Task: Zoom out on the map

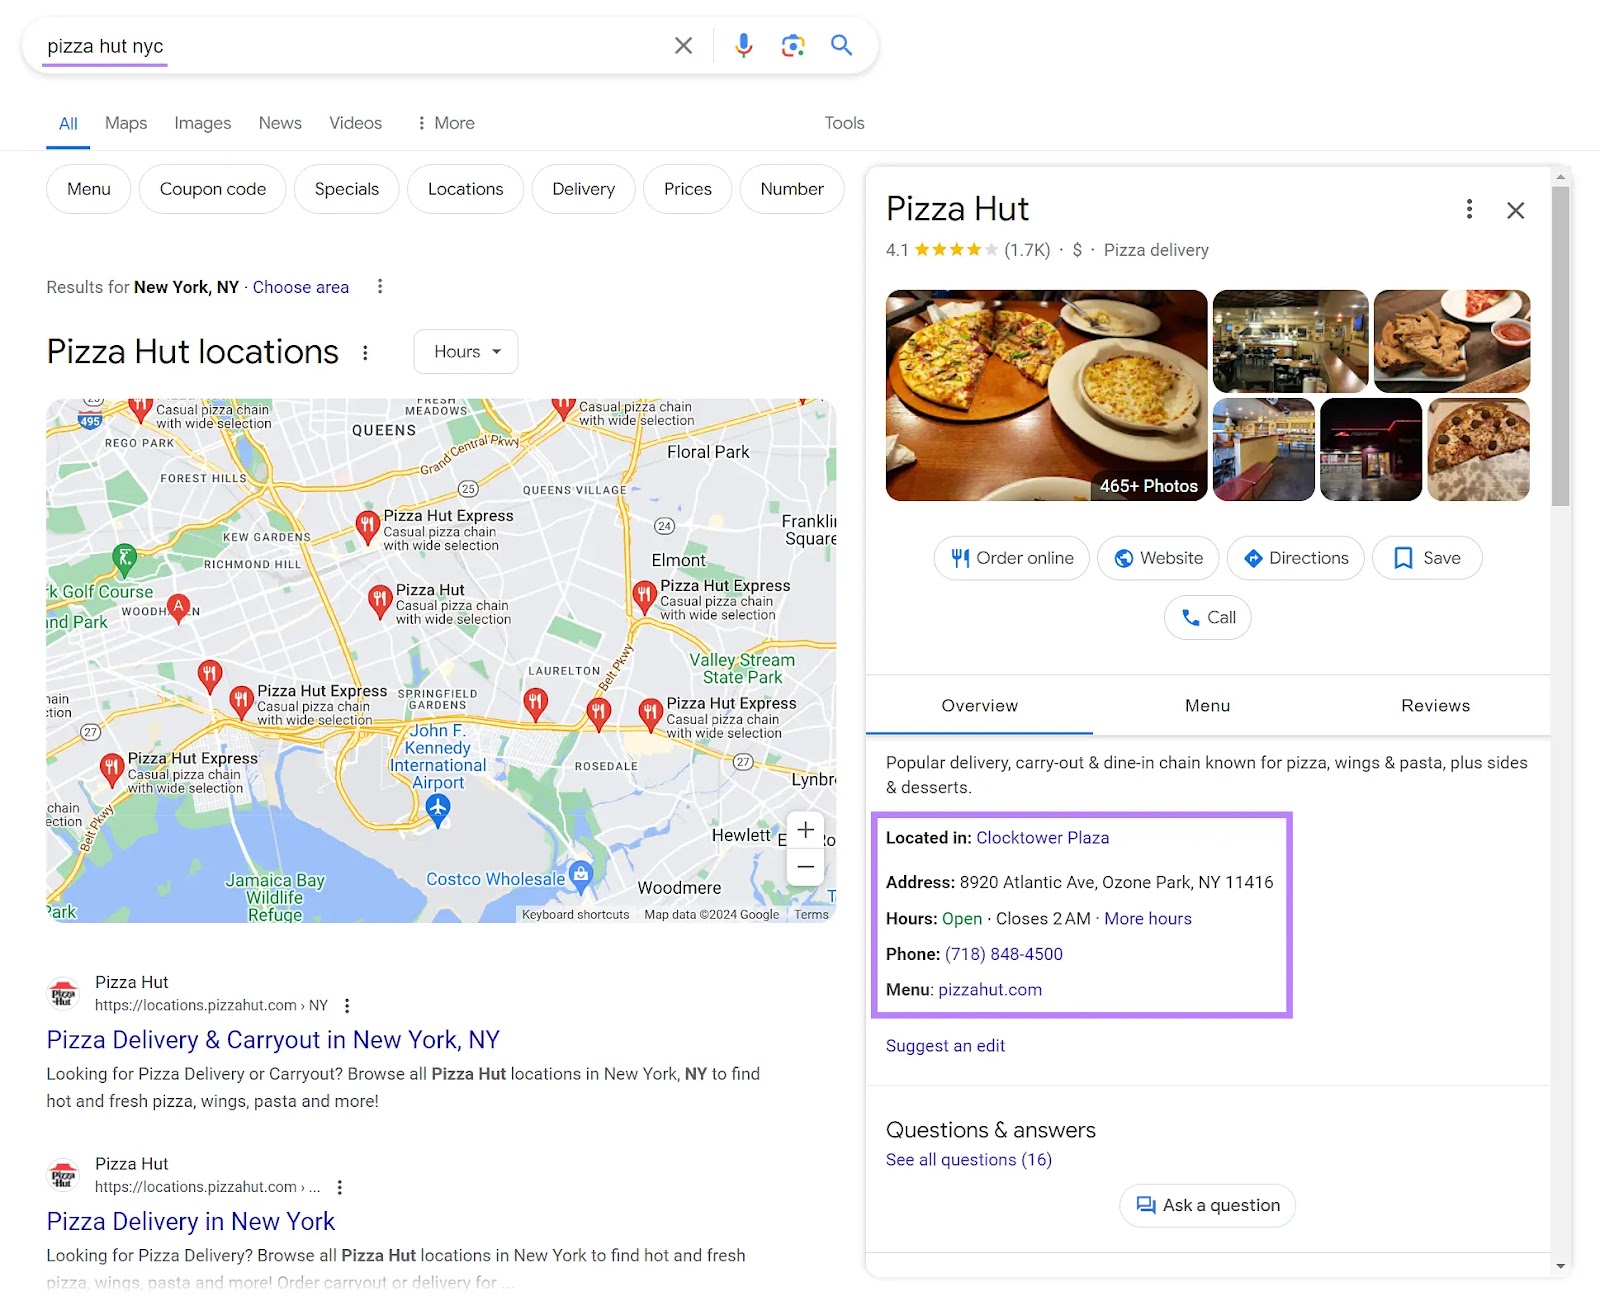Action: (806, 867)
